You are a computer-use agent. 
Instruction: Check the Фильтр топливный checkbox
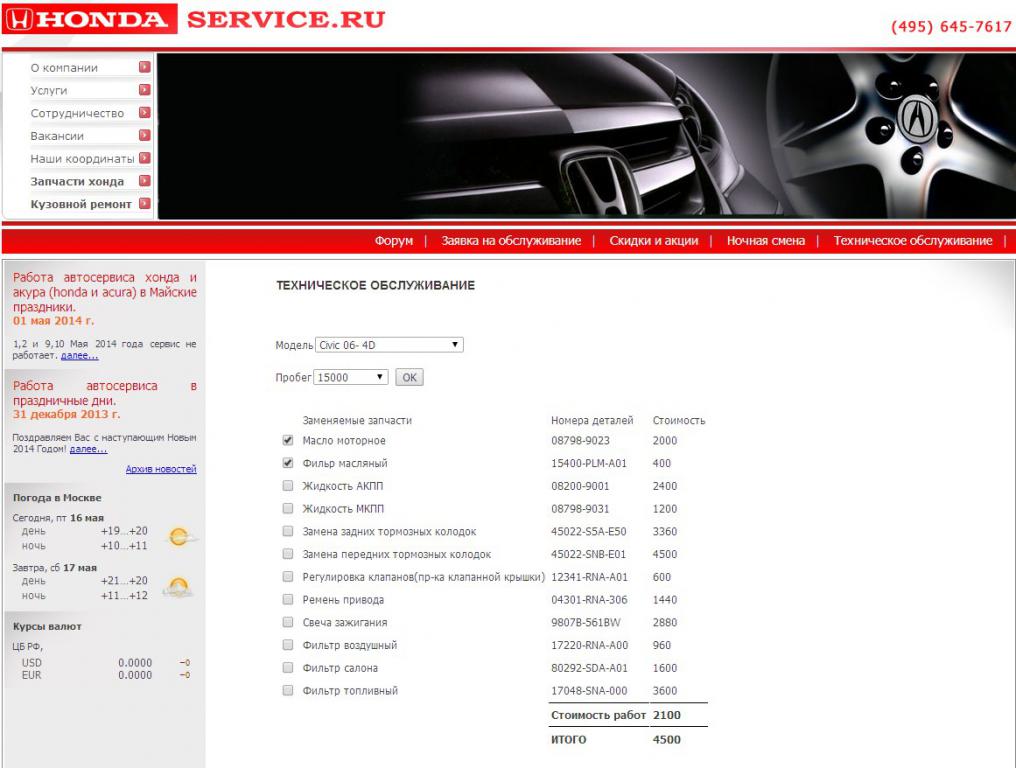(x=288, y=690)
